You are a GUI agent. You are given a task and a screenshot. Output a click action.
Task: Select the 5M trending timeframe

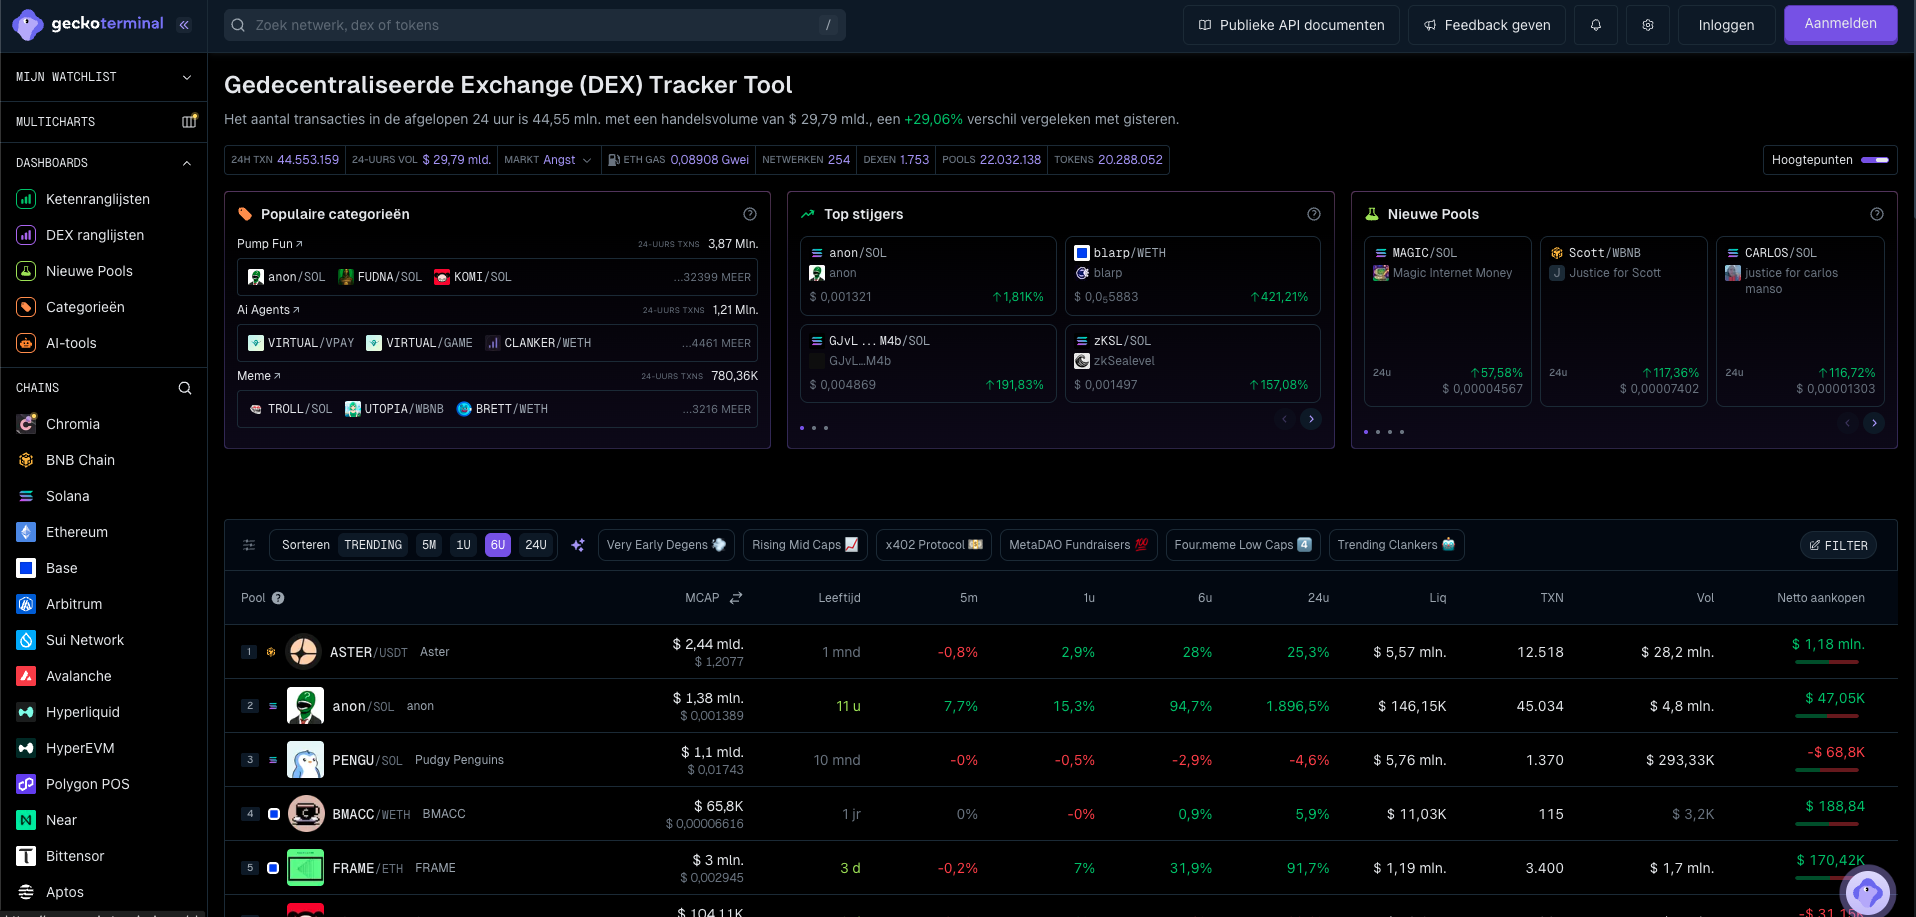429,545
